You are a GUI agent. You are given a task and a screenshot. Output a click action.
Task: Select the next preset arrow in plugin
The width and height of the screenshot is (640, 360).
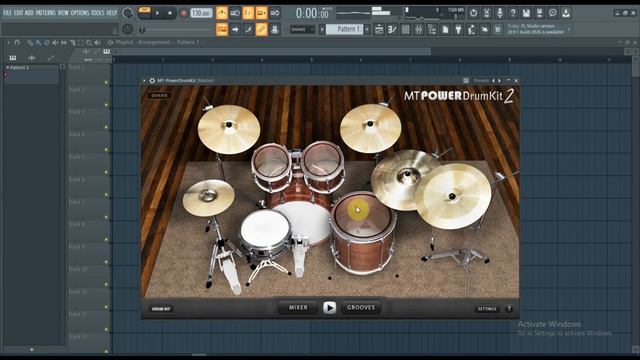pyautogui.click(x=500, y=81)
